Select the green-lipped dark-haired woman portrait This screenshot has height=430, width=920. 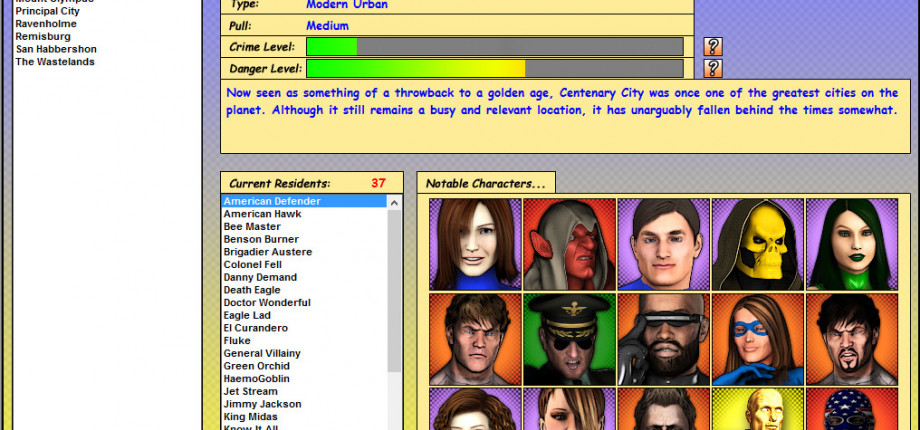(852, 244)
